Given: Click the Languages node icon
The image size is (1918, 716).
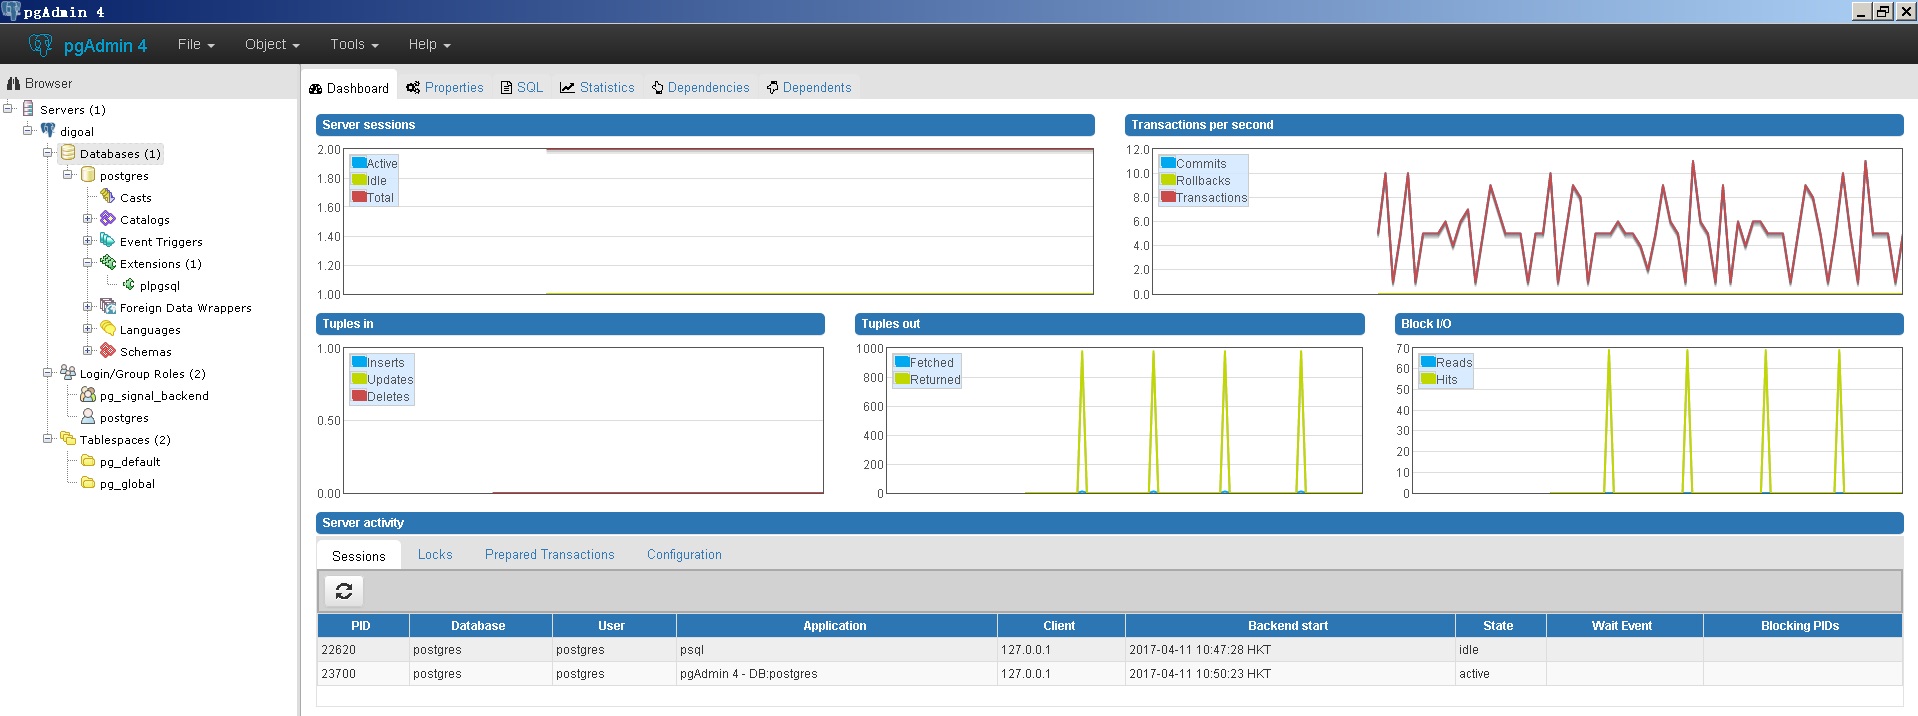Looking at the screenshot, I should 108,329.
